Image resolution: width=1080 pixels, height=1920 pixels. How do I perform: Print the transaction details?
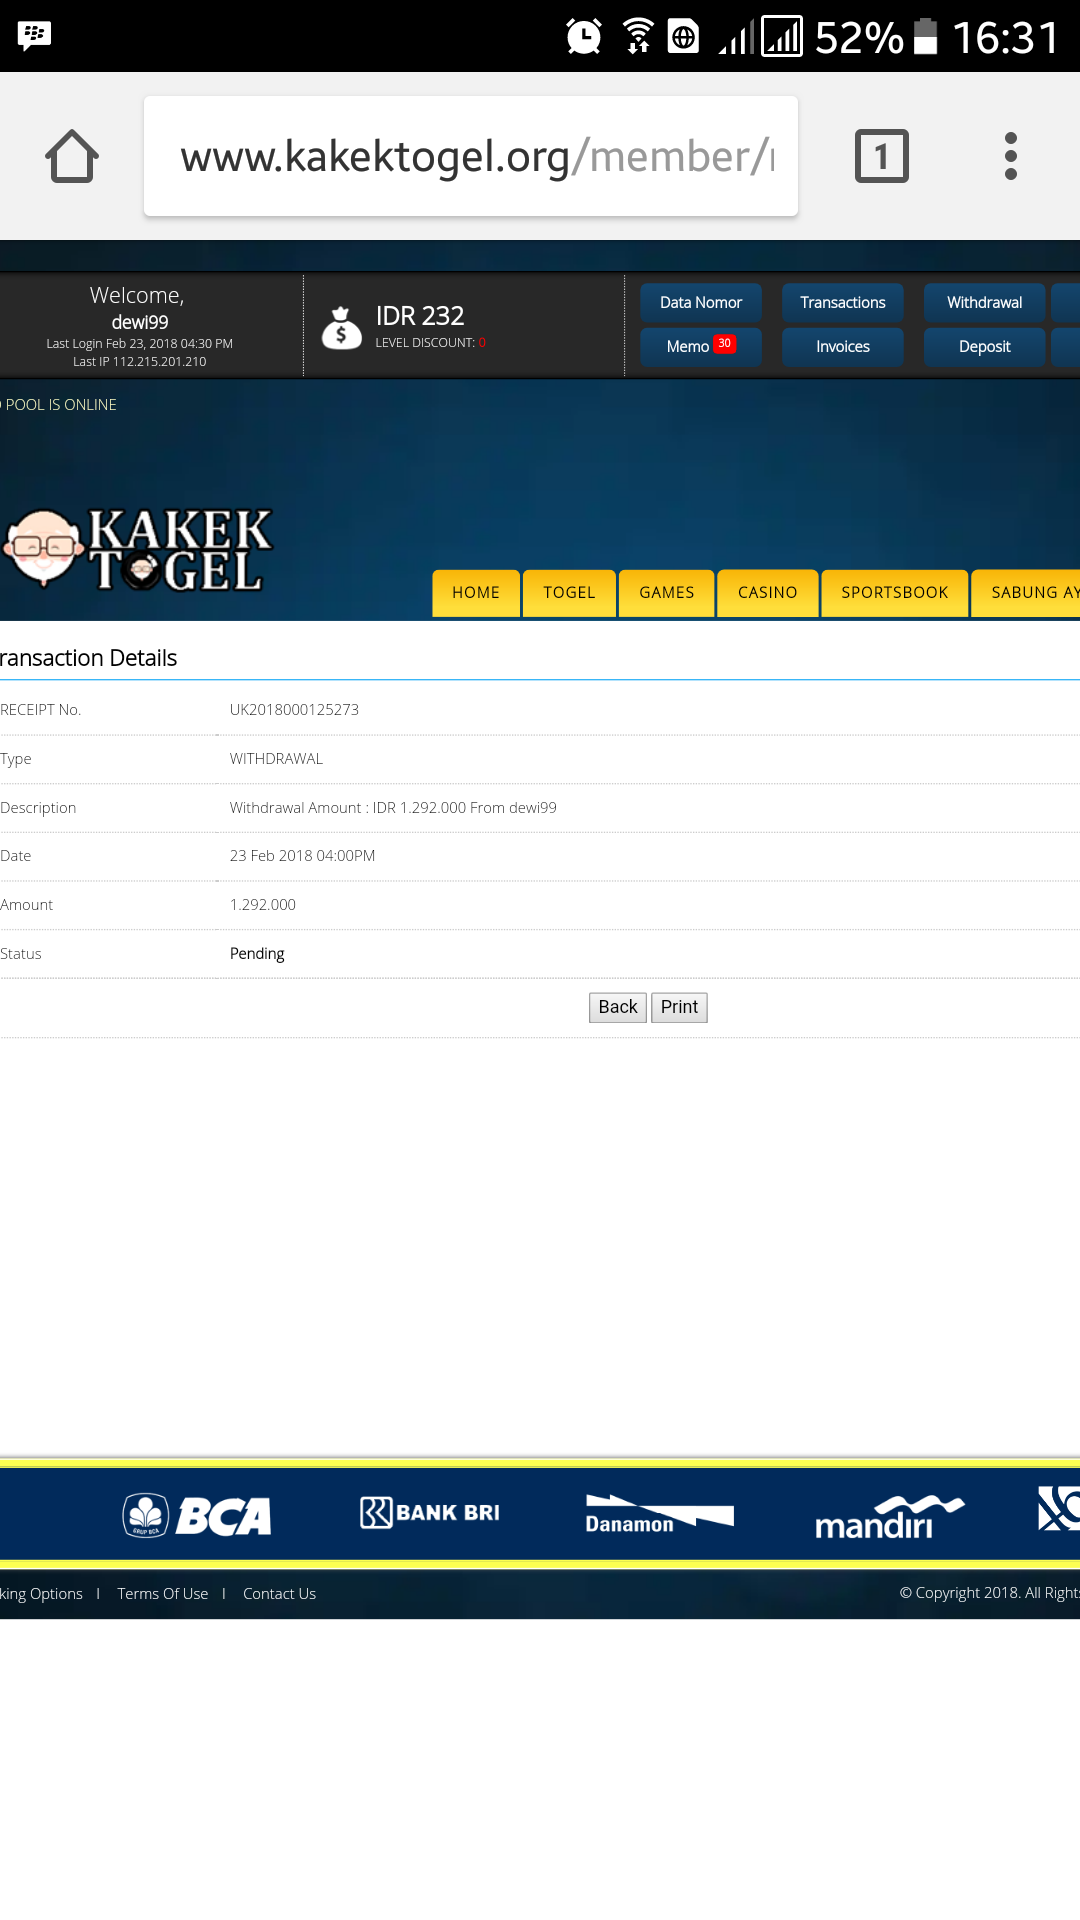click(679, 1007)
